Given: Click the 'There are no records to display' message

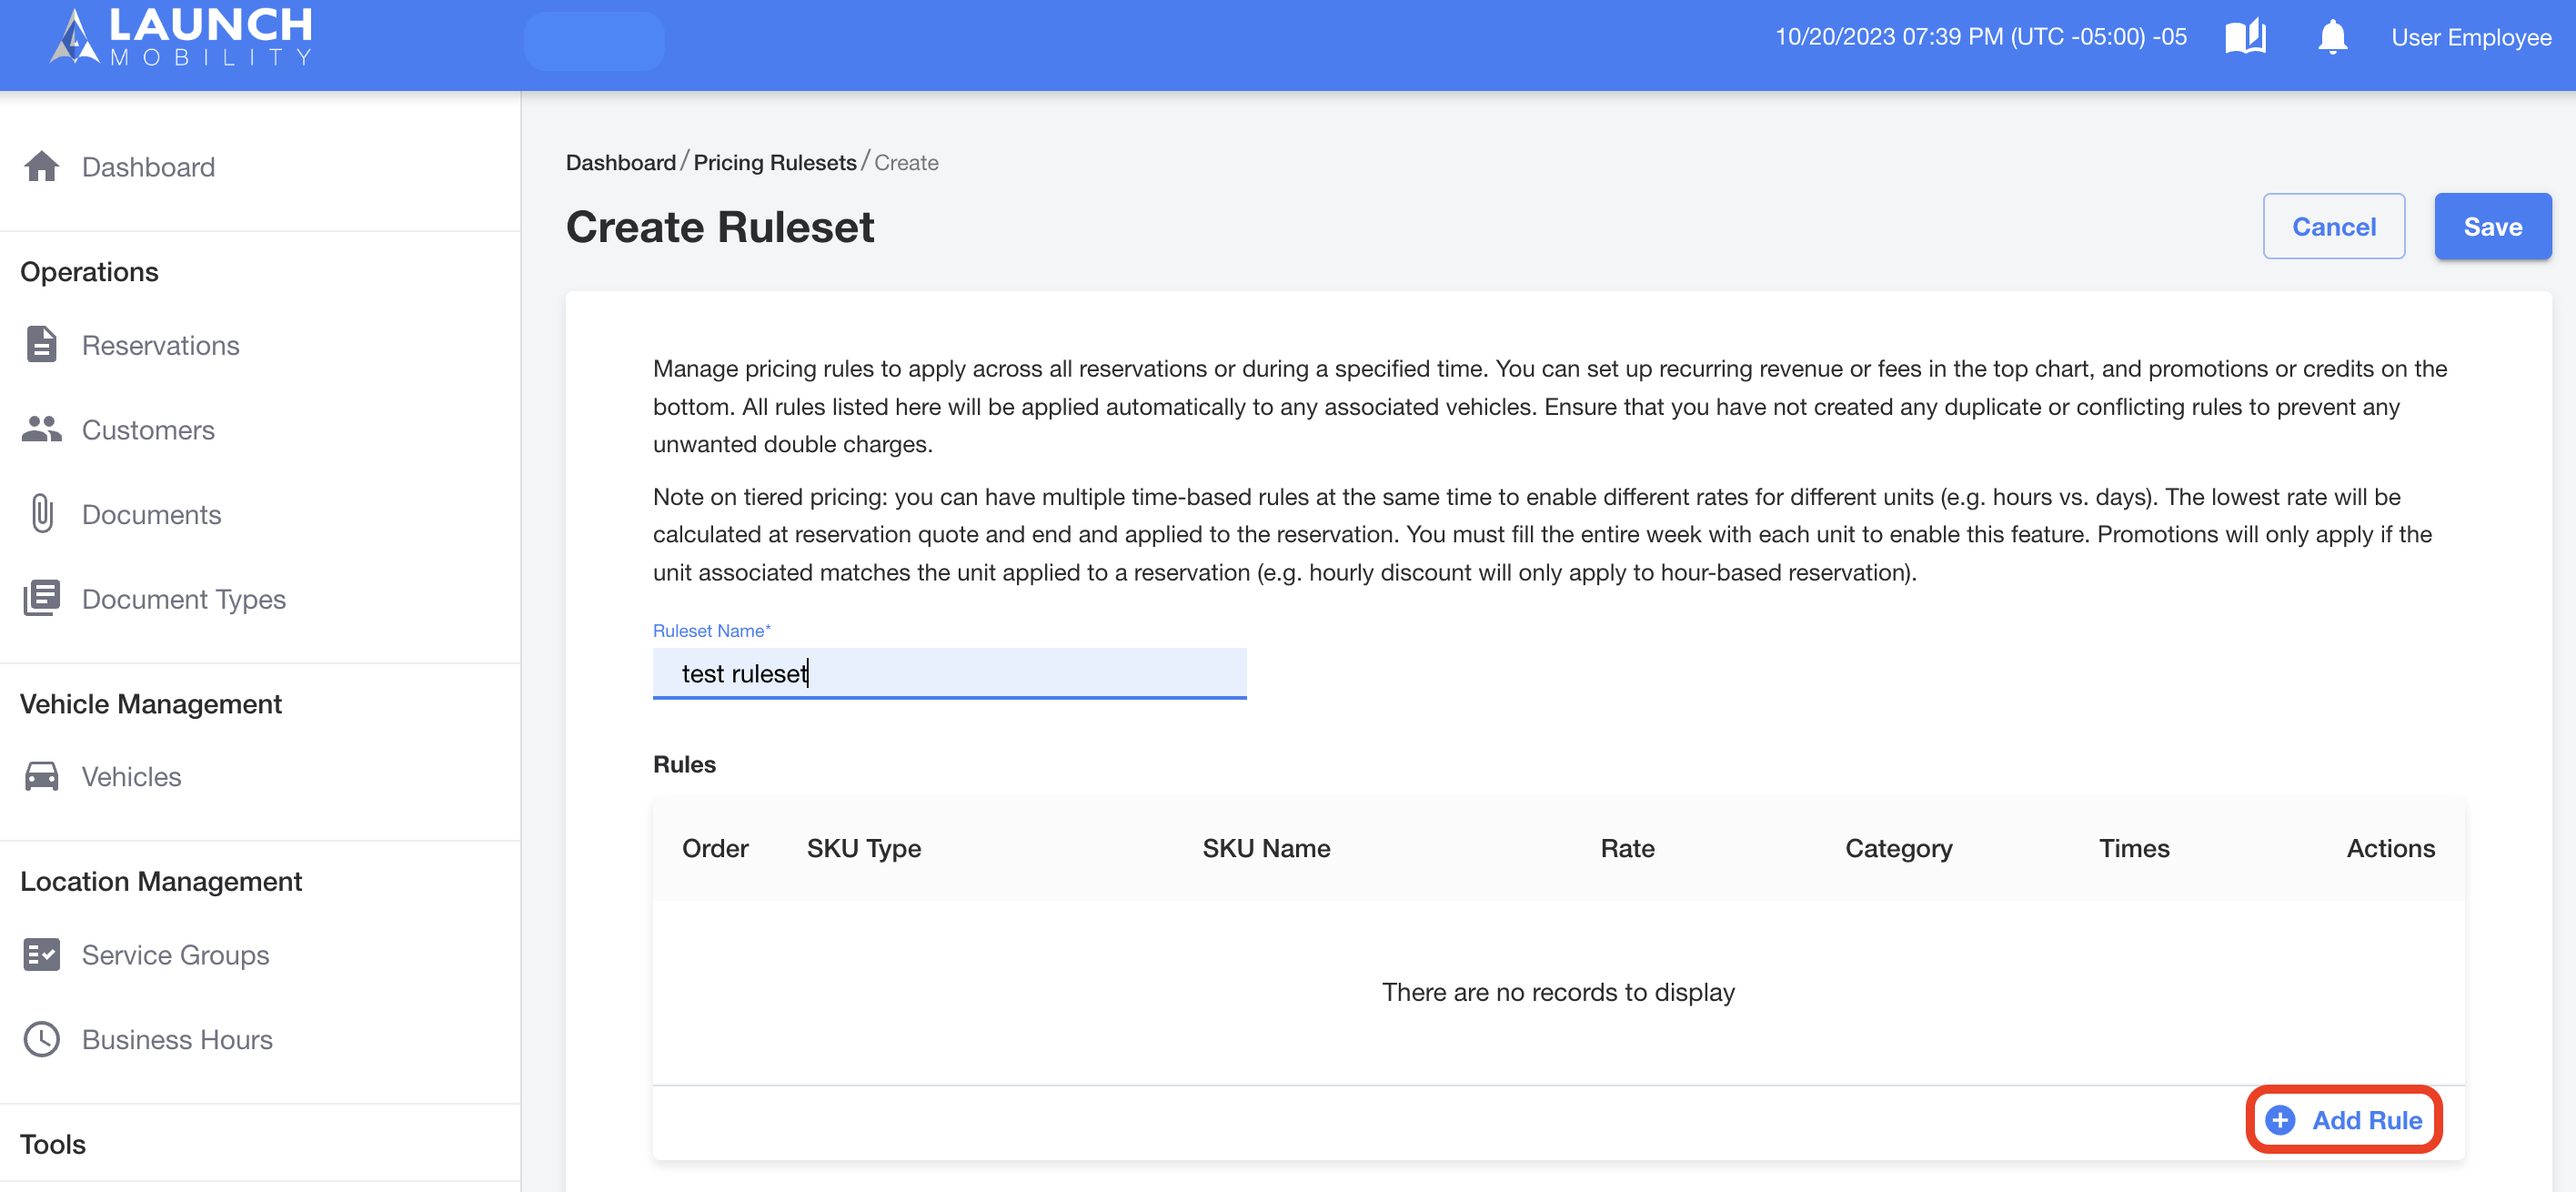Looking at the screenshot, I should click(x=1558, y=991).
